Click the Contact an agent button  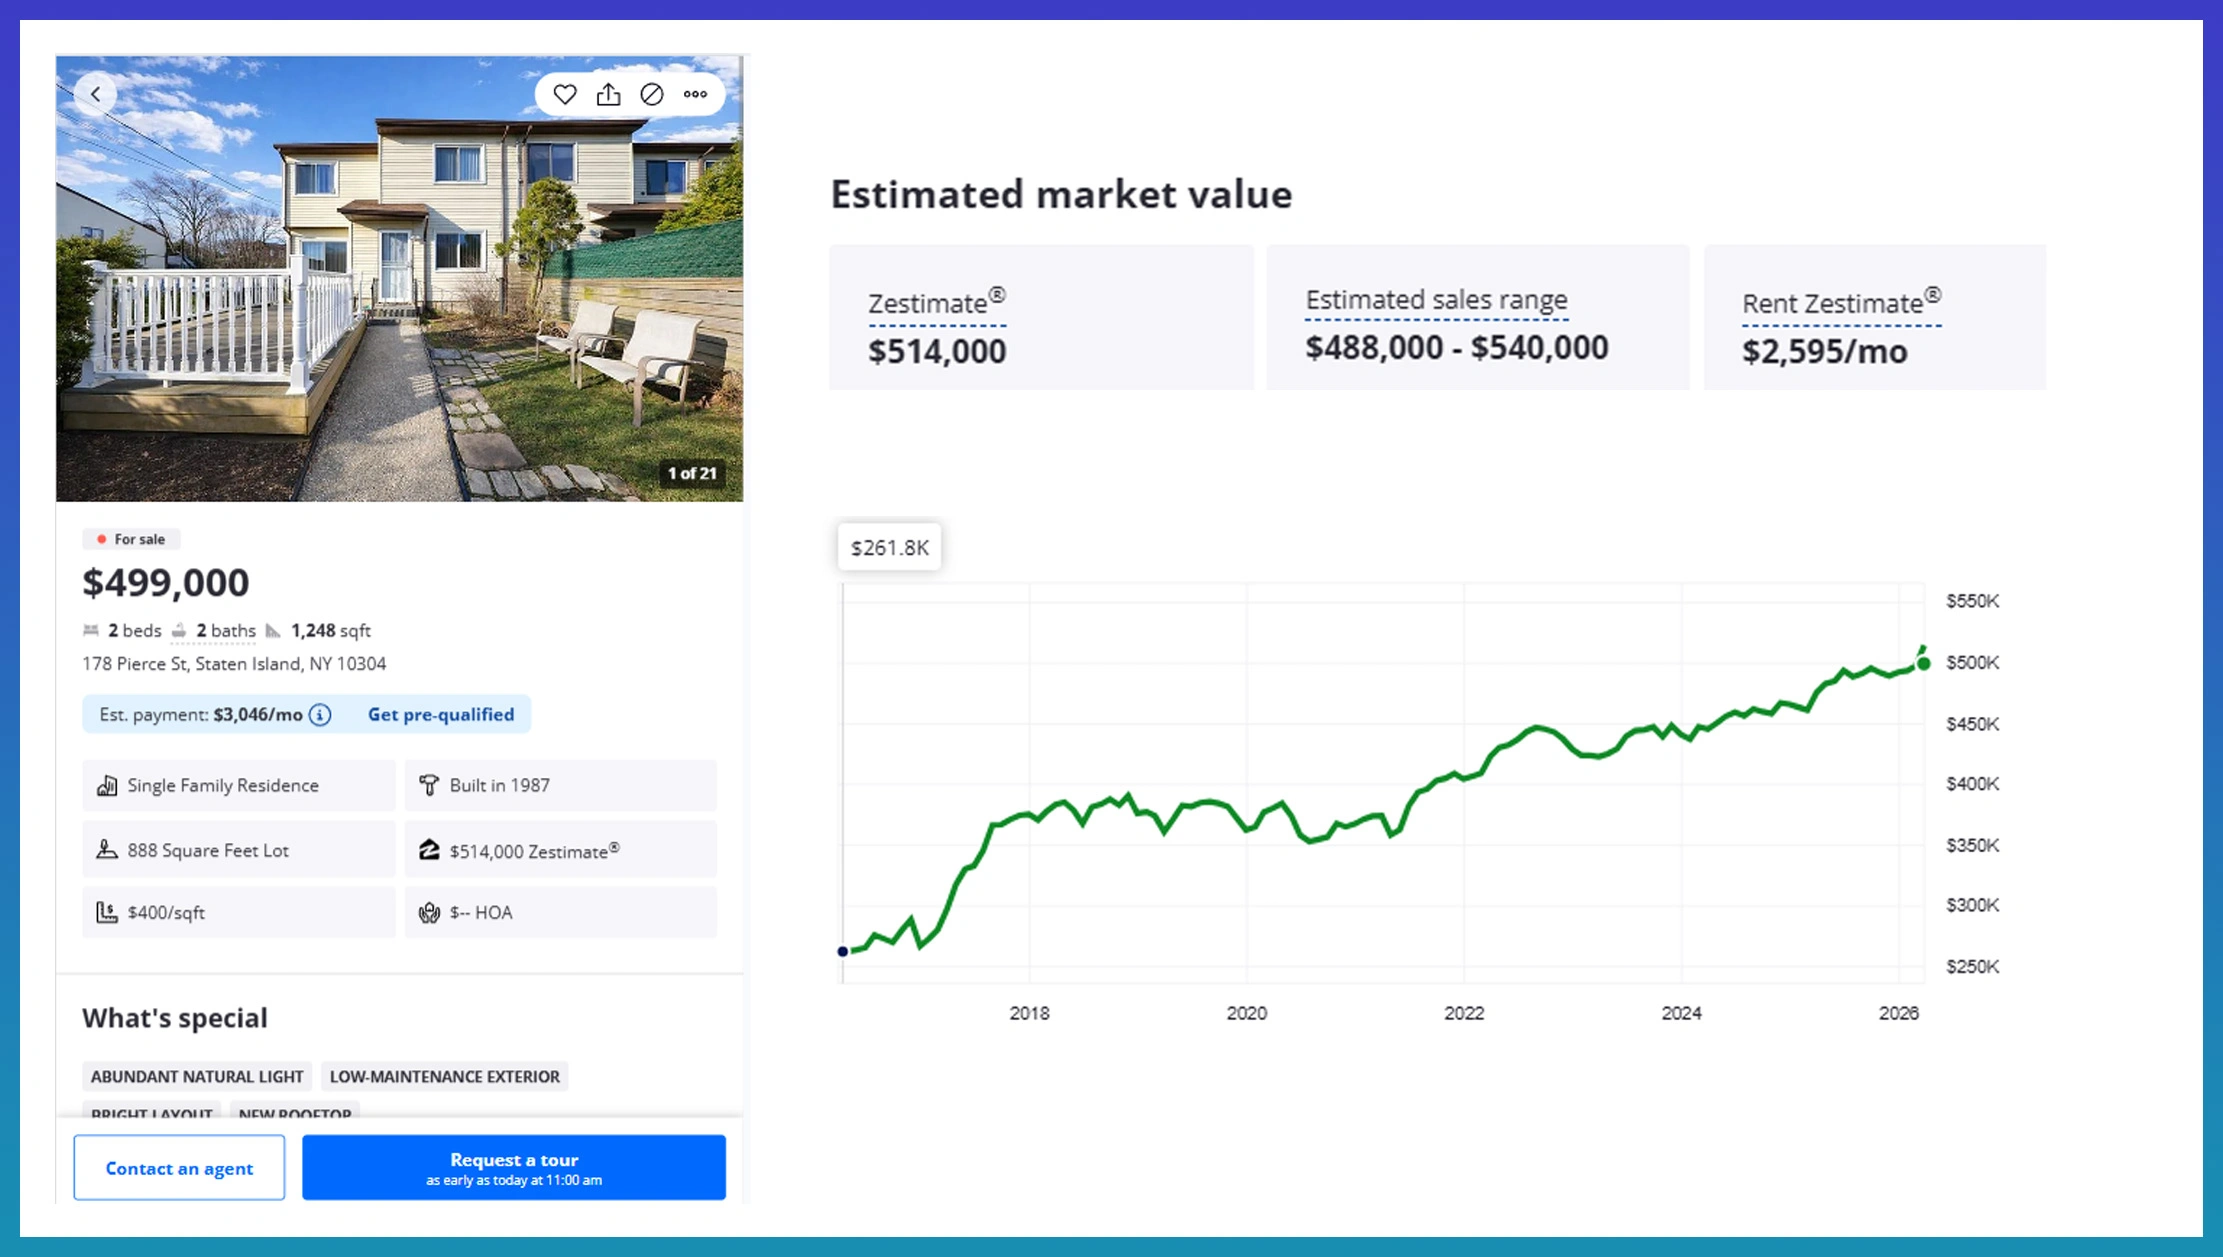179,1167
